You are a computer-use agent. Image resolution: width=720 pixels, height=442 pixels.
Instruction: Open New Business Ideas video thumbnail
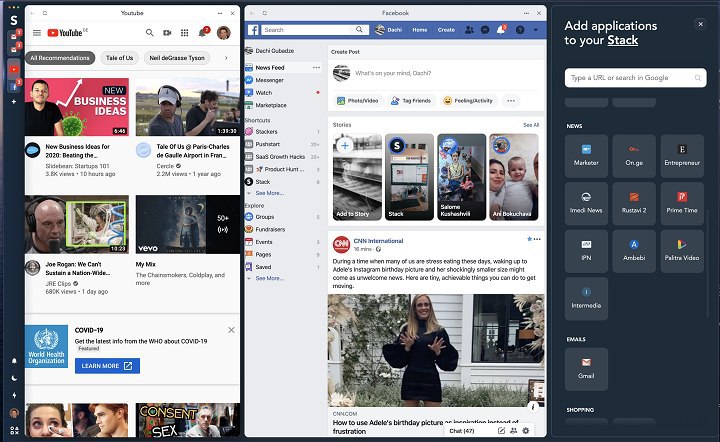77,107
